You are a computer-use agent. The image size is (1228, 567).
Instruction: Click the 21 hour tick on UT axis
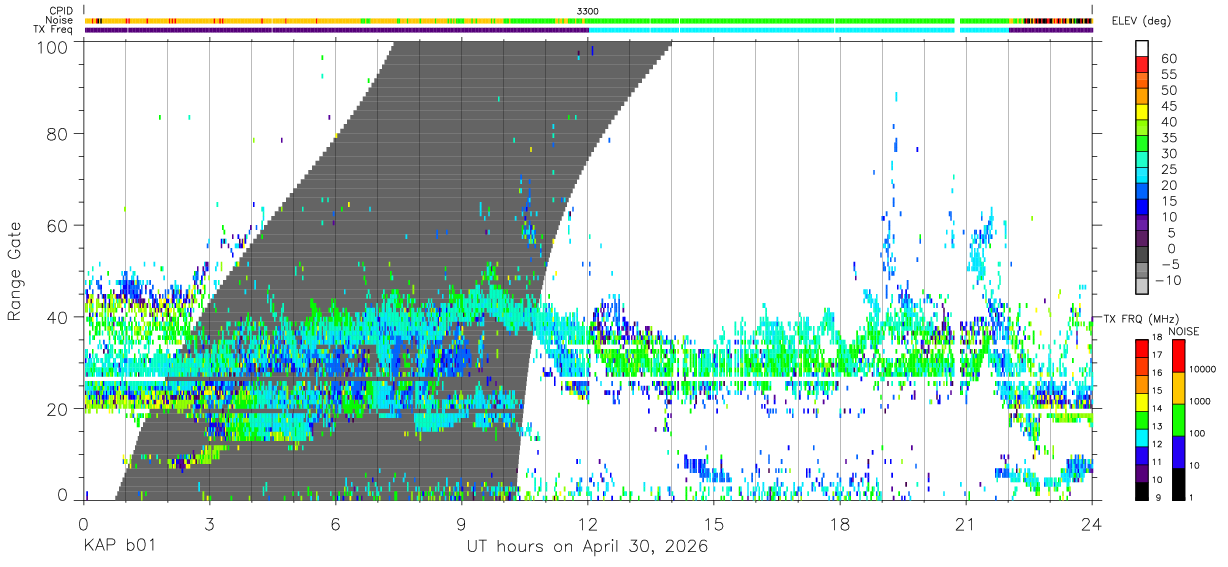(966, 524)
